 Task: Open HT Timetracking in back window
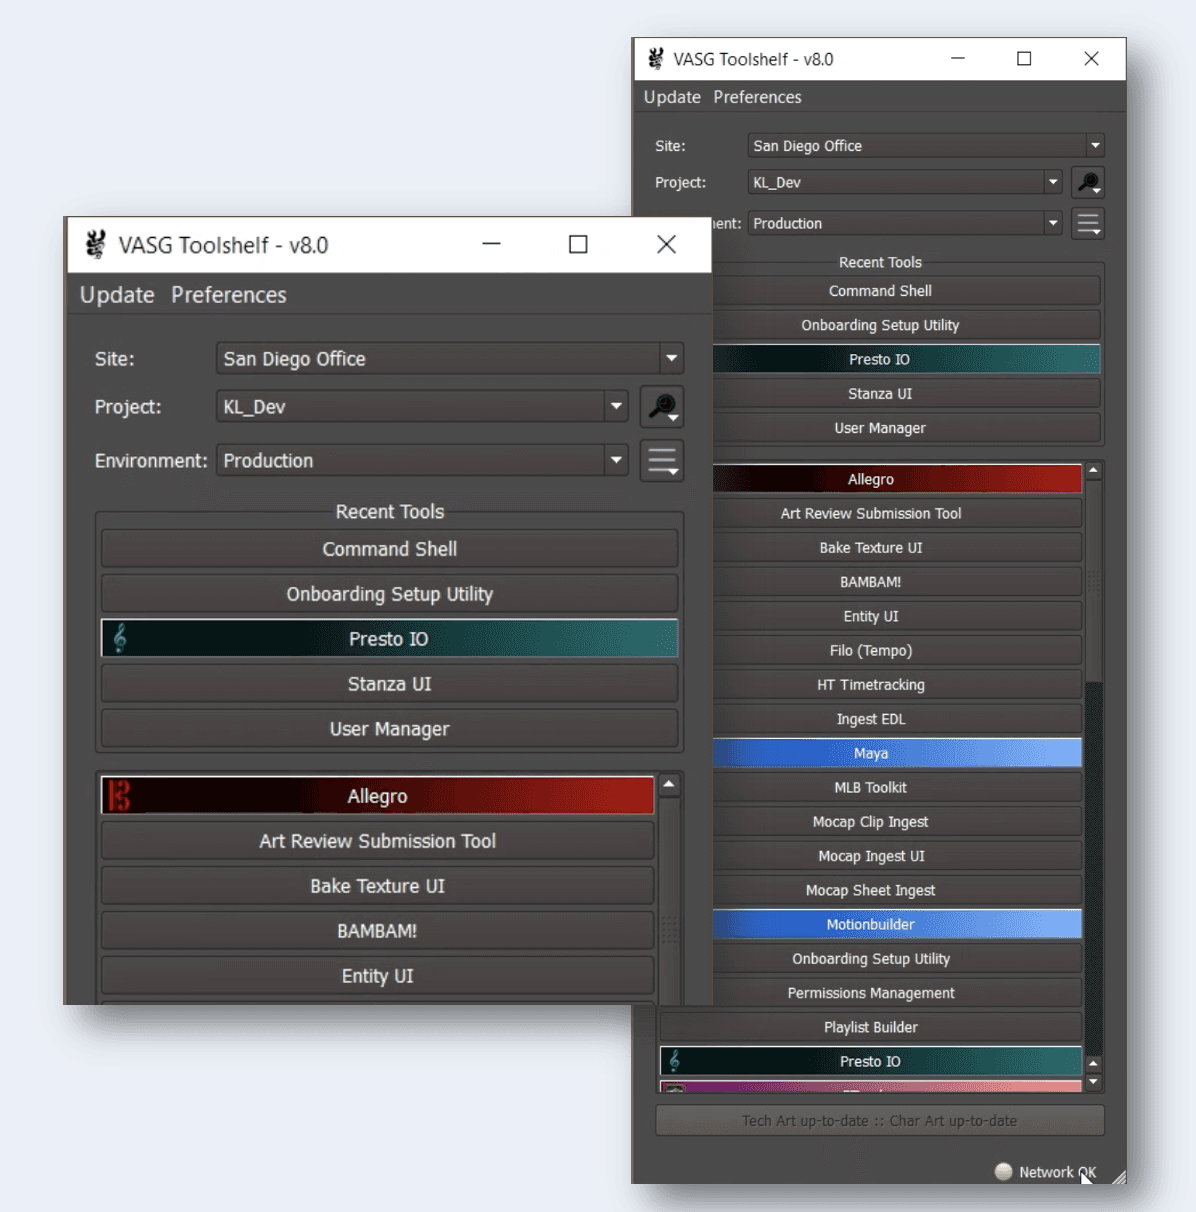[897, 685]
